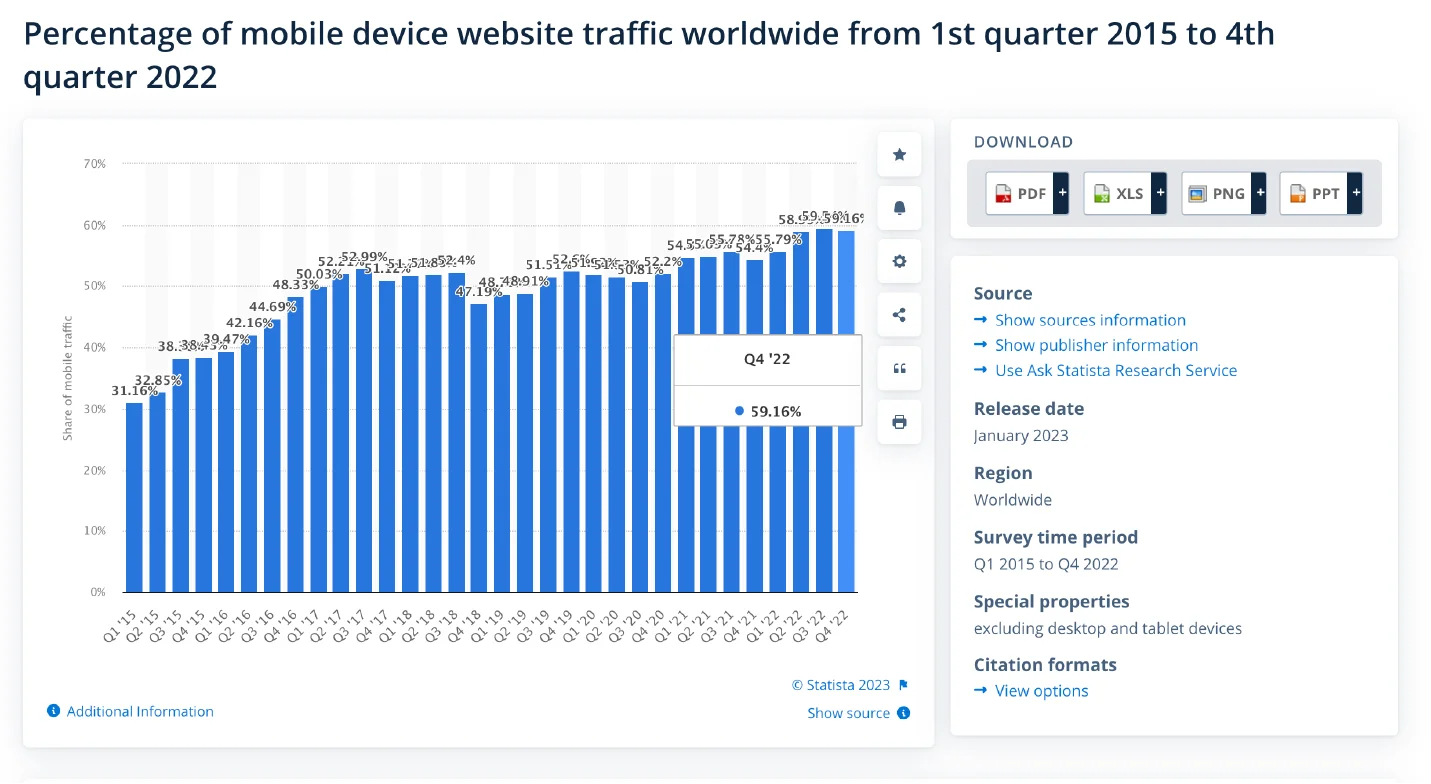Click the Show source link
The height and width of the screenshot is (784, 1431).
tap(848, 713)
